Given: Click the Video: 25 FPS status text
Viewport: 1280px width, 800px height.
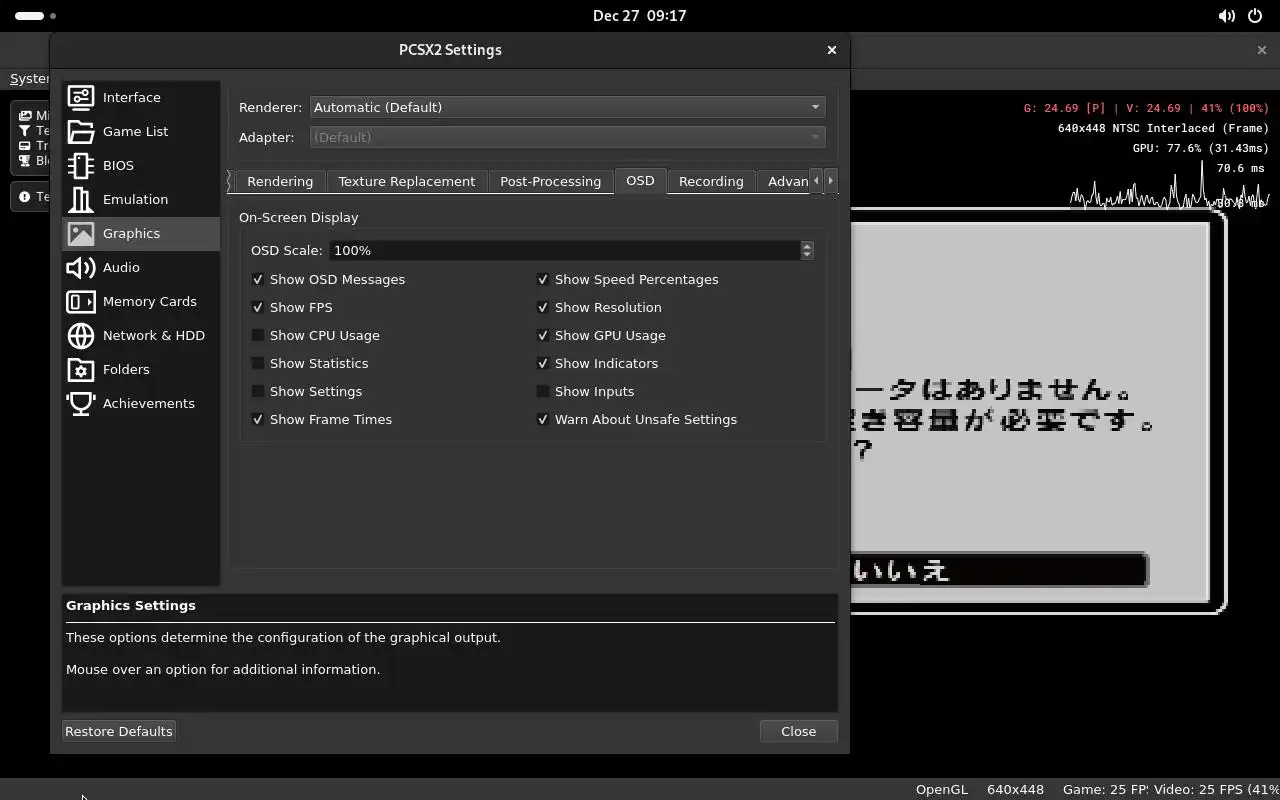Looking at the screenshot, I should (1216, 789).
